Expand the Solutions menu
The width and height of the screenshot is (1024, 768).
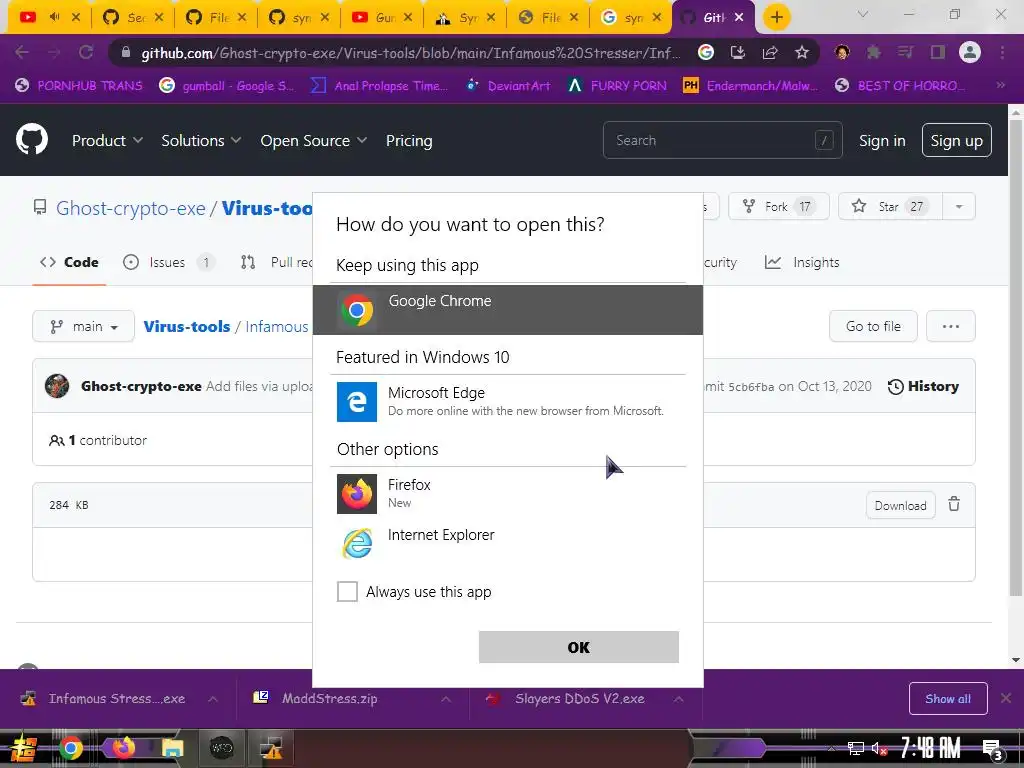(201, 140)
